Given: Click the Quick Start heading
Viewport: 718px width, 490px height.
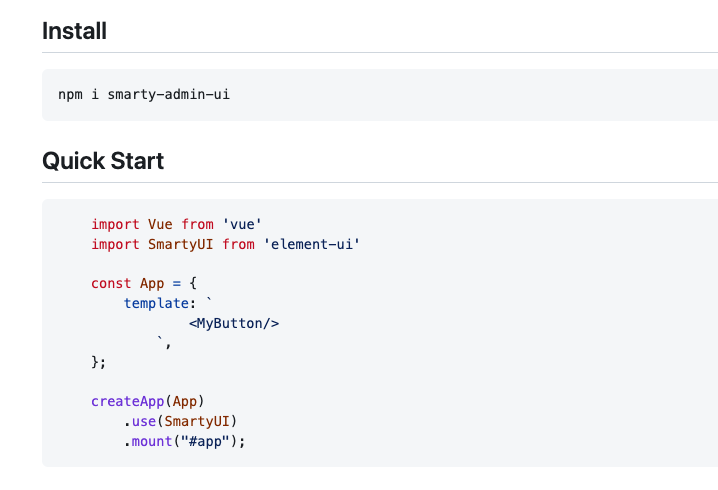Looking at the screenshot, I should click(103, 160).
